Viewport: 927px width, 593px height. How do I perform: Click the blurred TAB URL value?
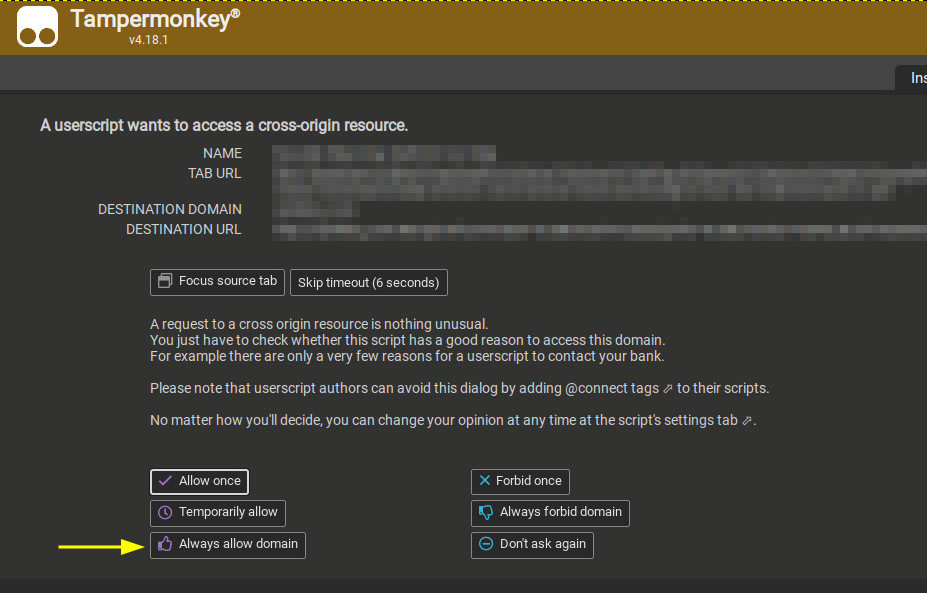point(600,175)
